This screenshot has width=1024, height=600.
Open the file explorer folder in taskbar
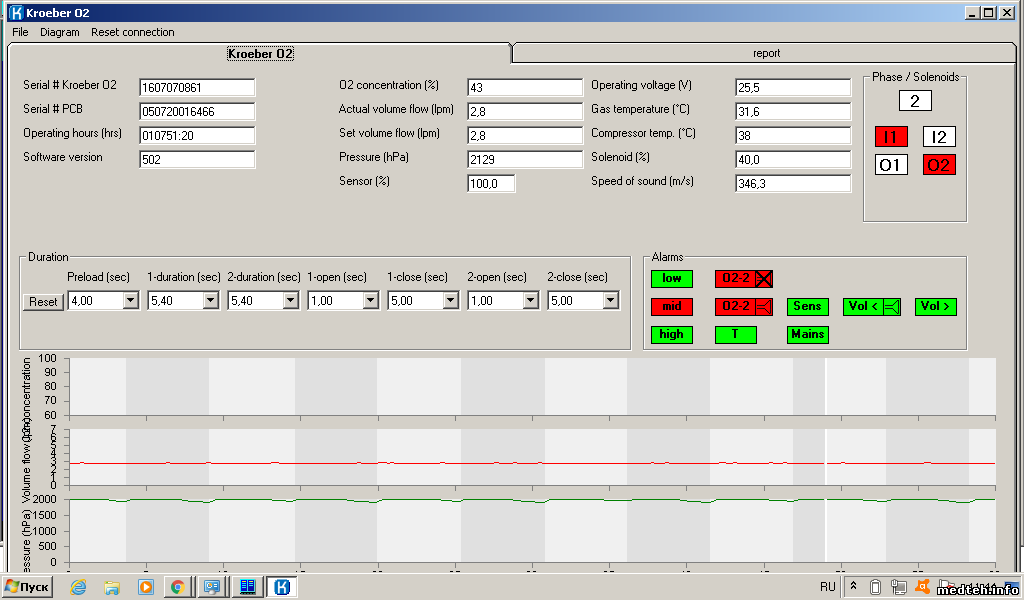click(112, 587)
